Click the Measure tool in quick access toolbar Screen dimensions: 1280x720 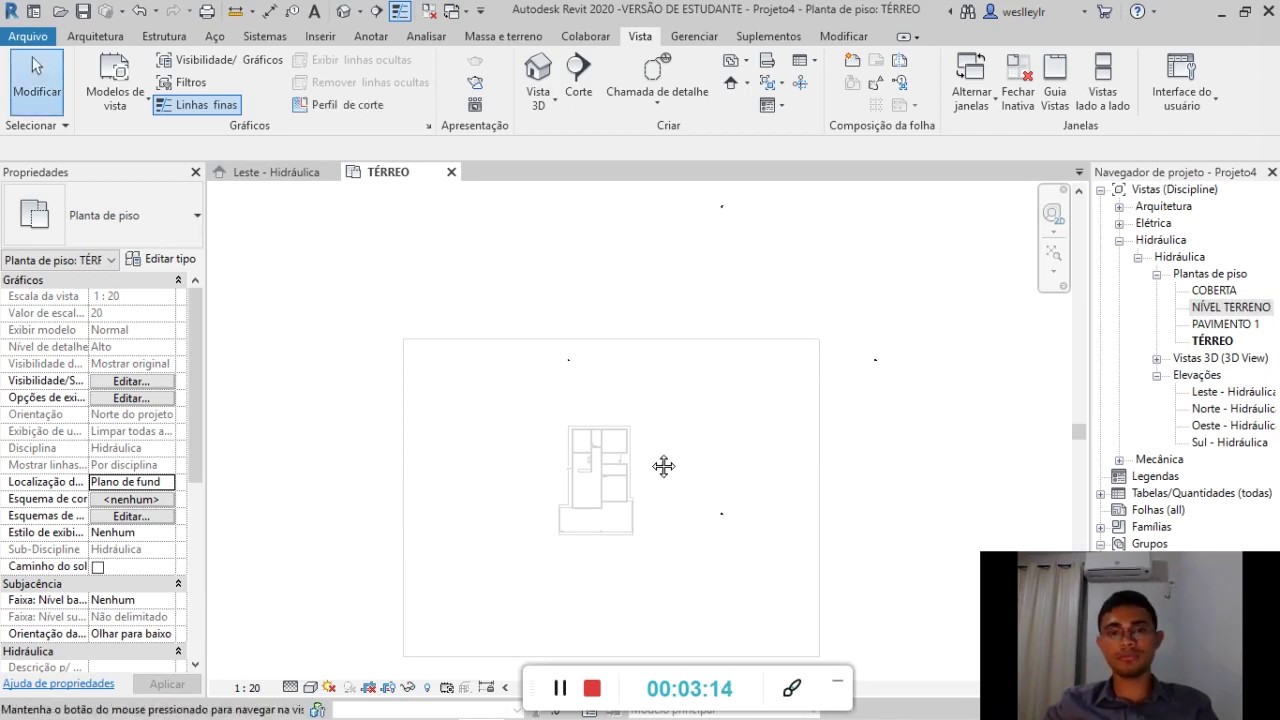(x=234, y=12)
